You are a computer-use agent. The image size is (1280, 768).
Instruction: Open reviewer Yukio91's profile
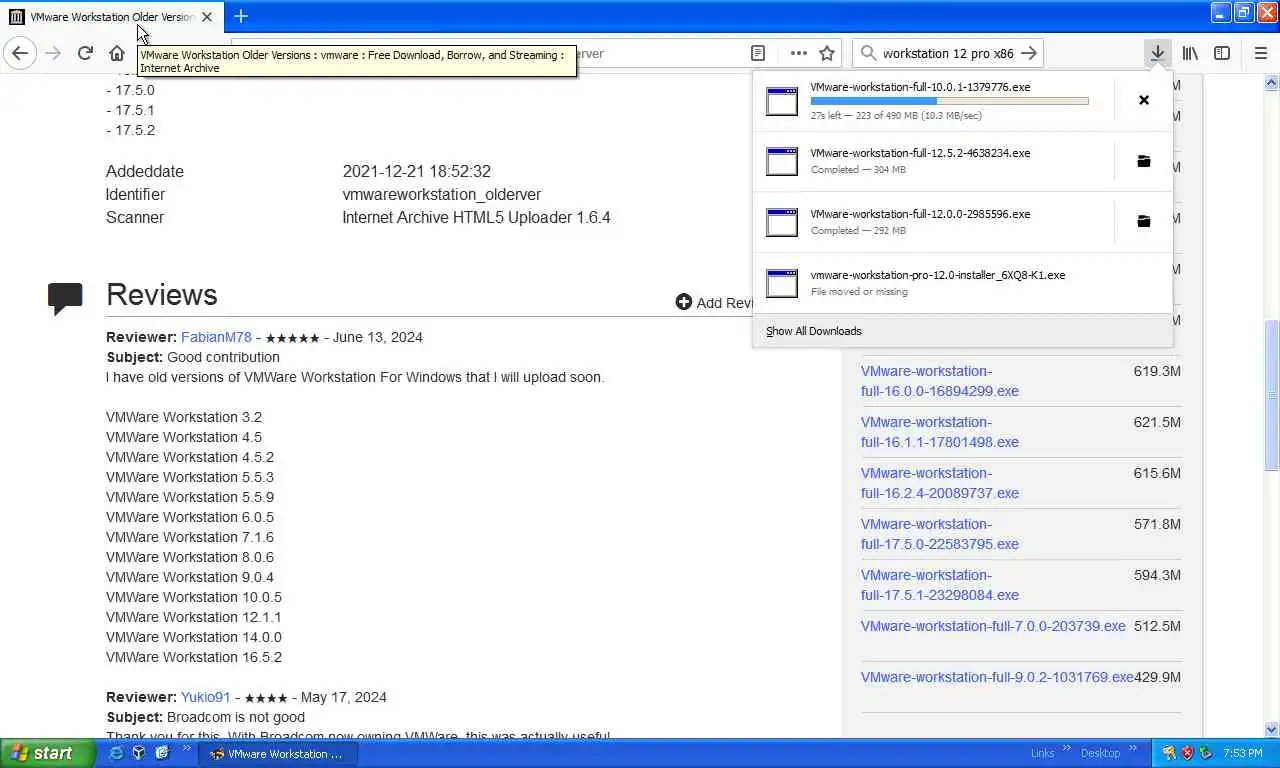point(205,697)
